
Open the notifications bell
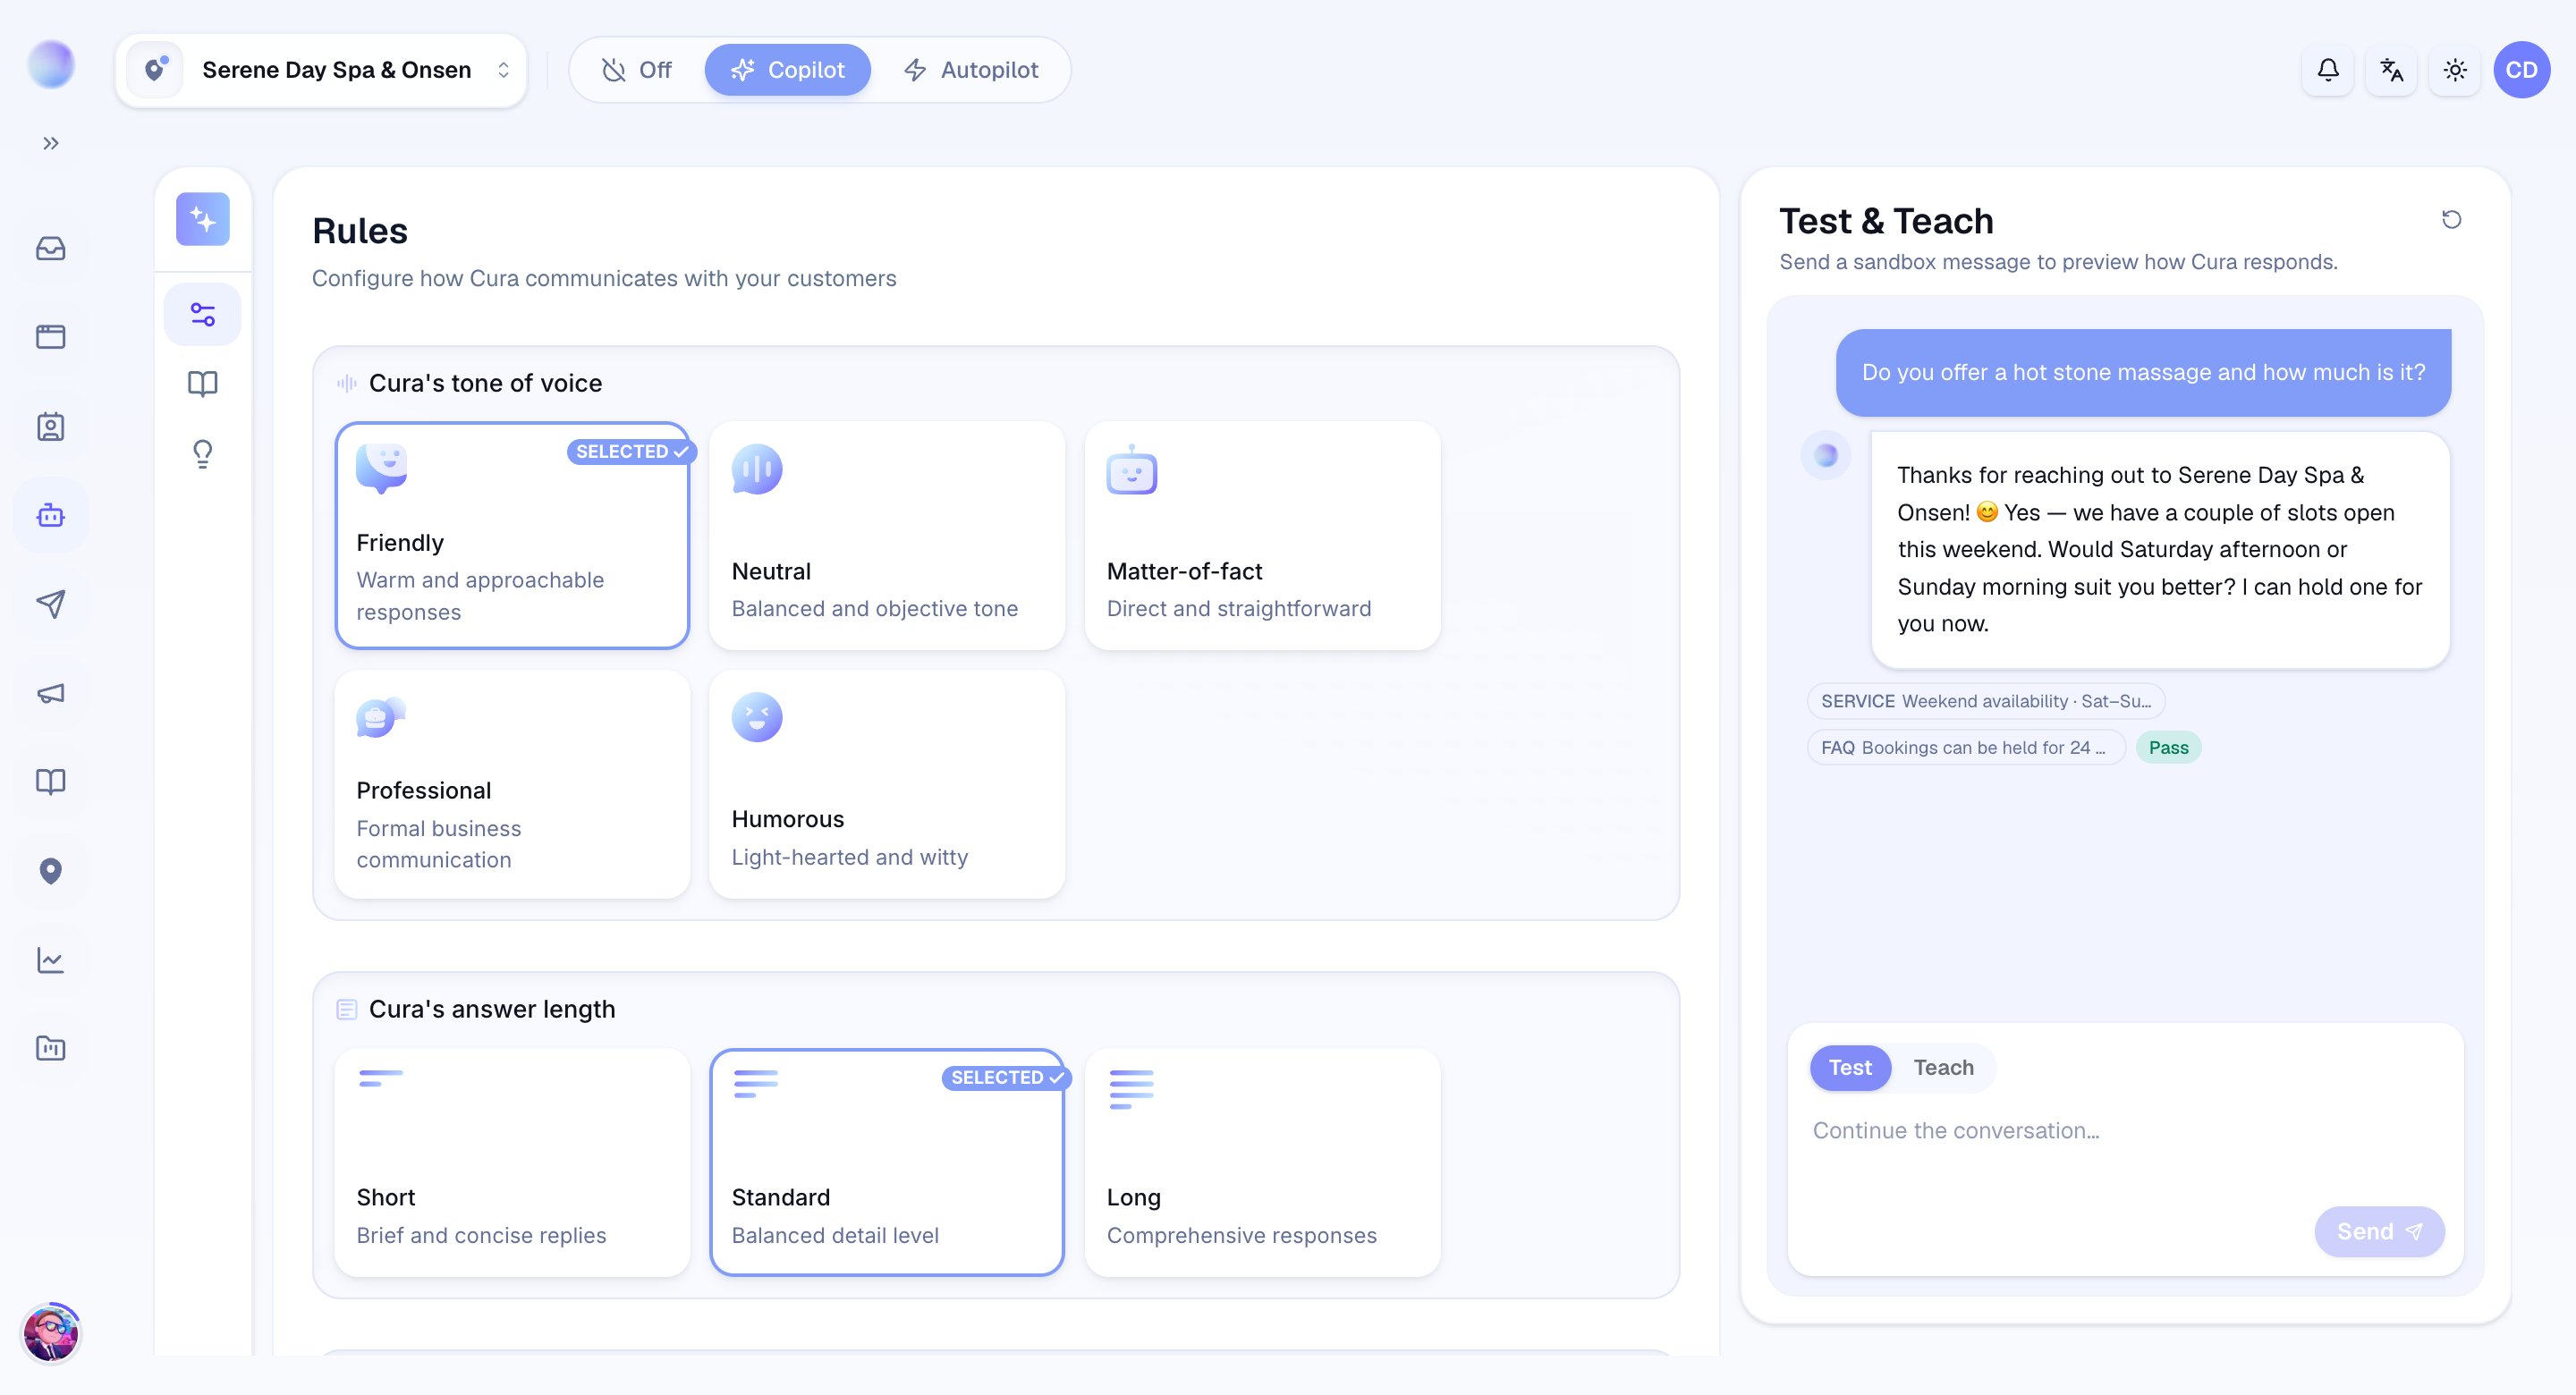(x=2328, y=70)
